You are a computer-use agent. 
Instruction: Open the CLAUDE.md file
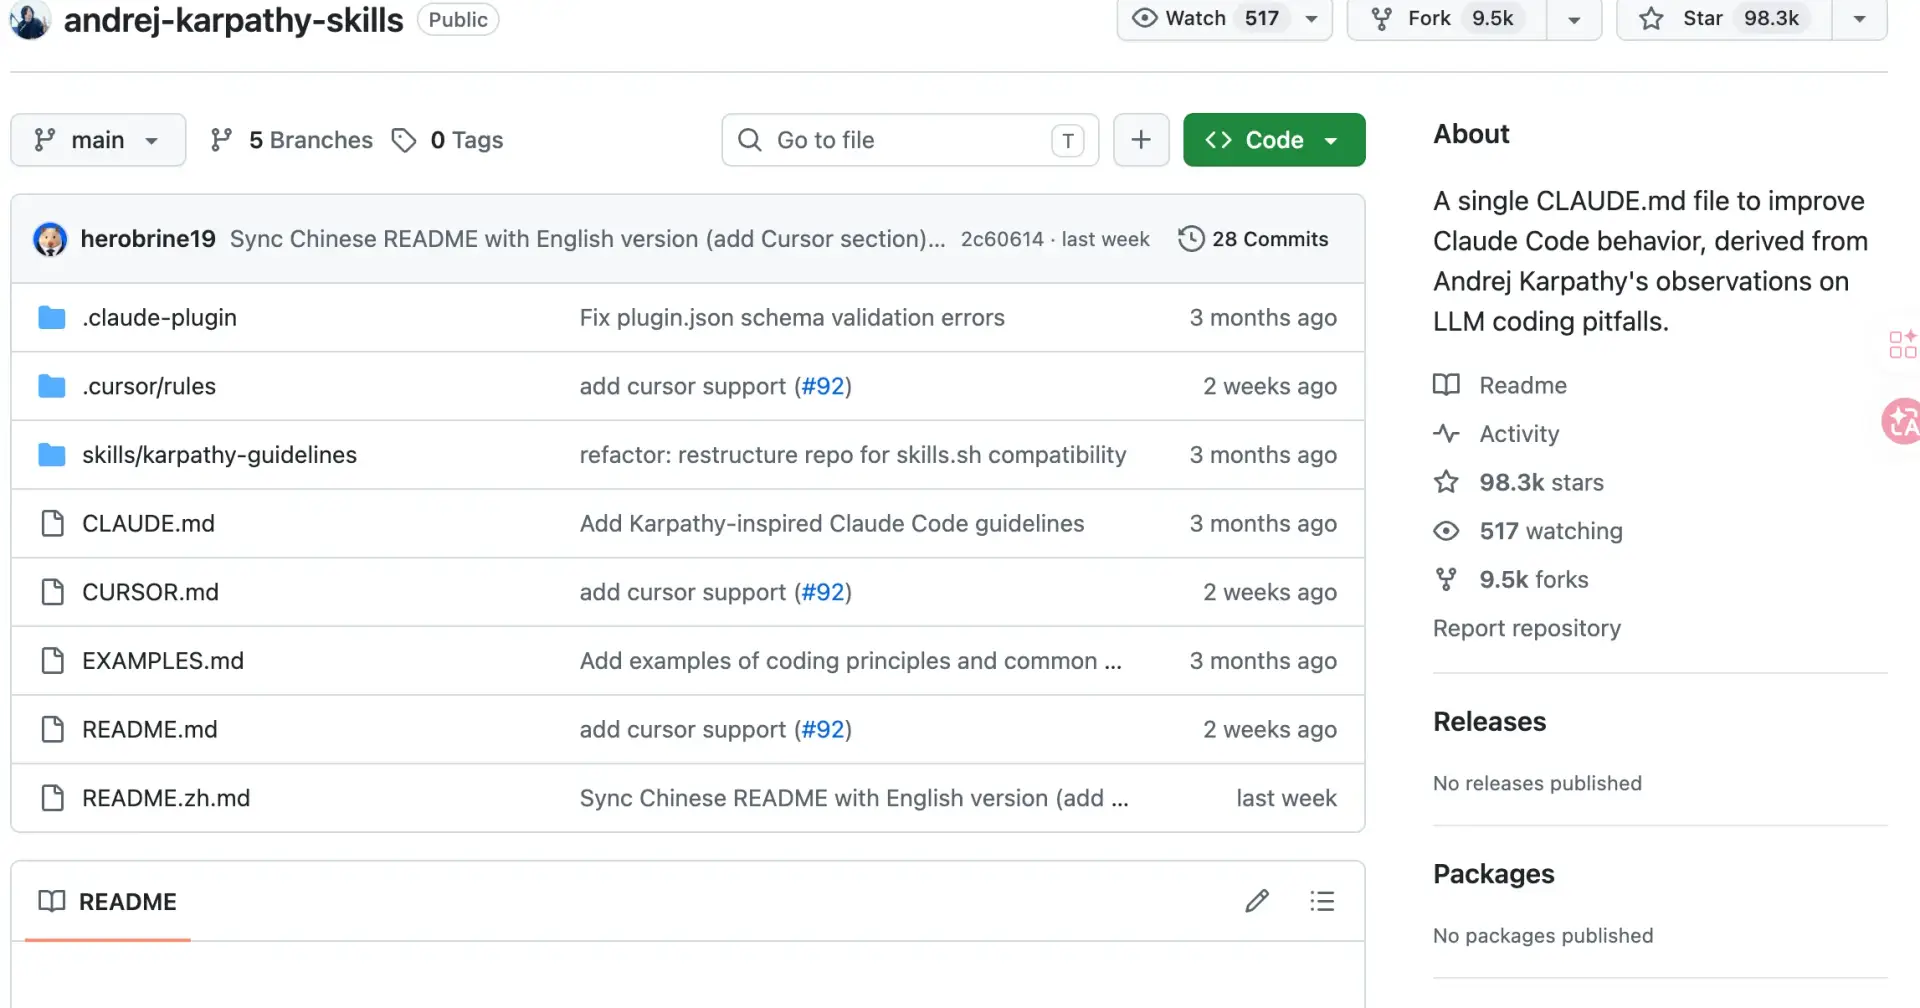[148, 524]
